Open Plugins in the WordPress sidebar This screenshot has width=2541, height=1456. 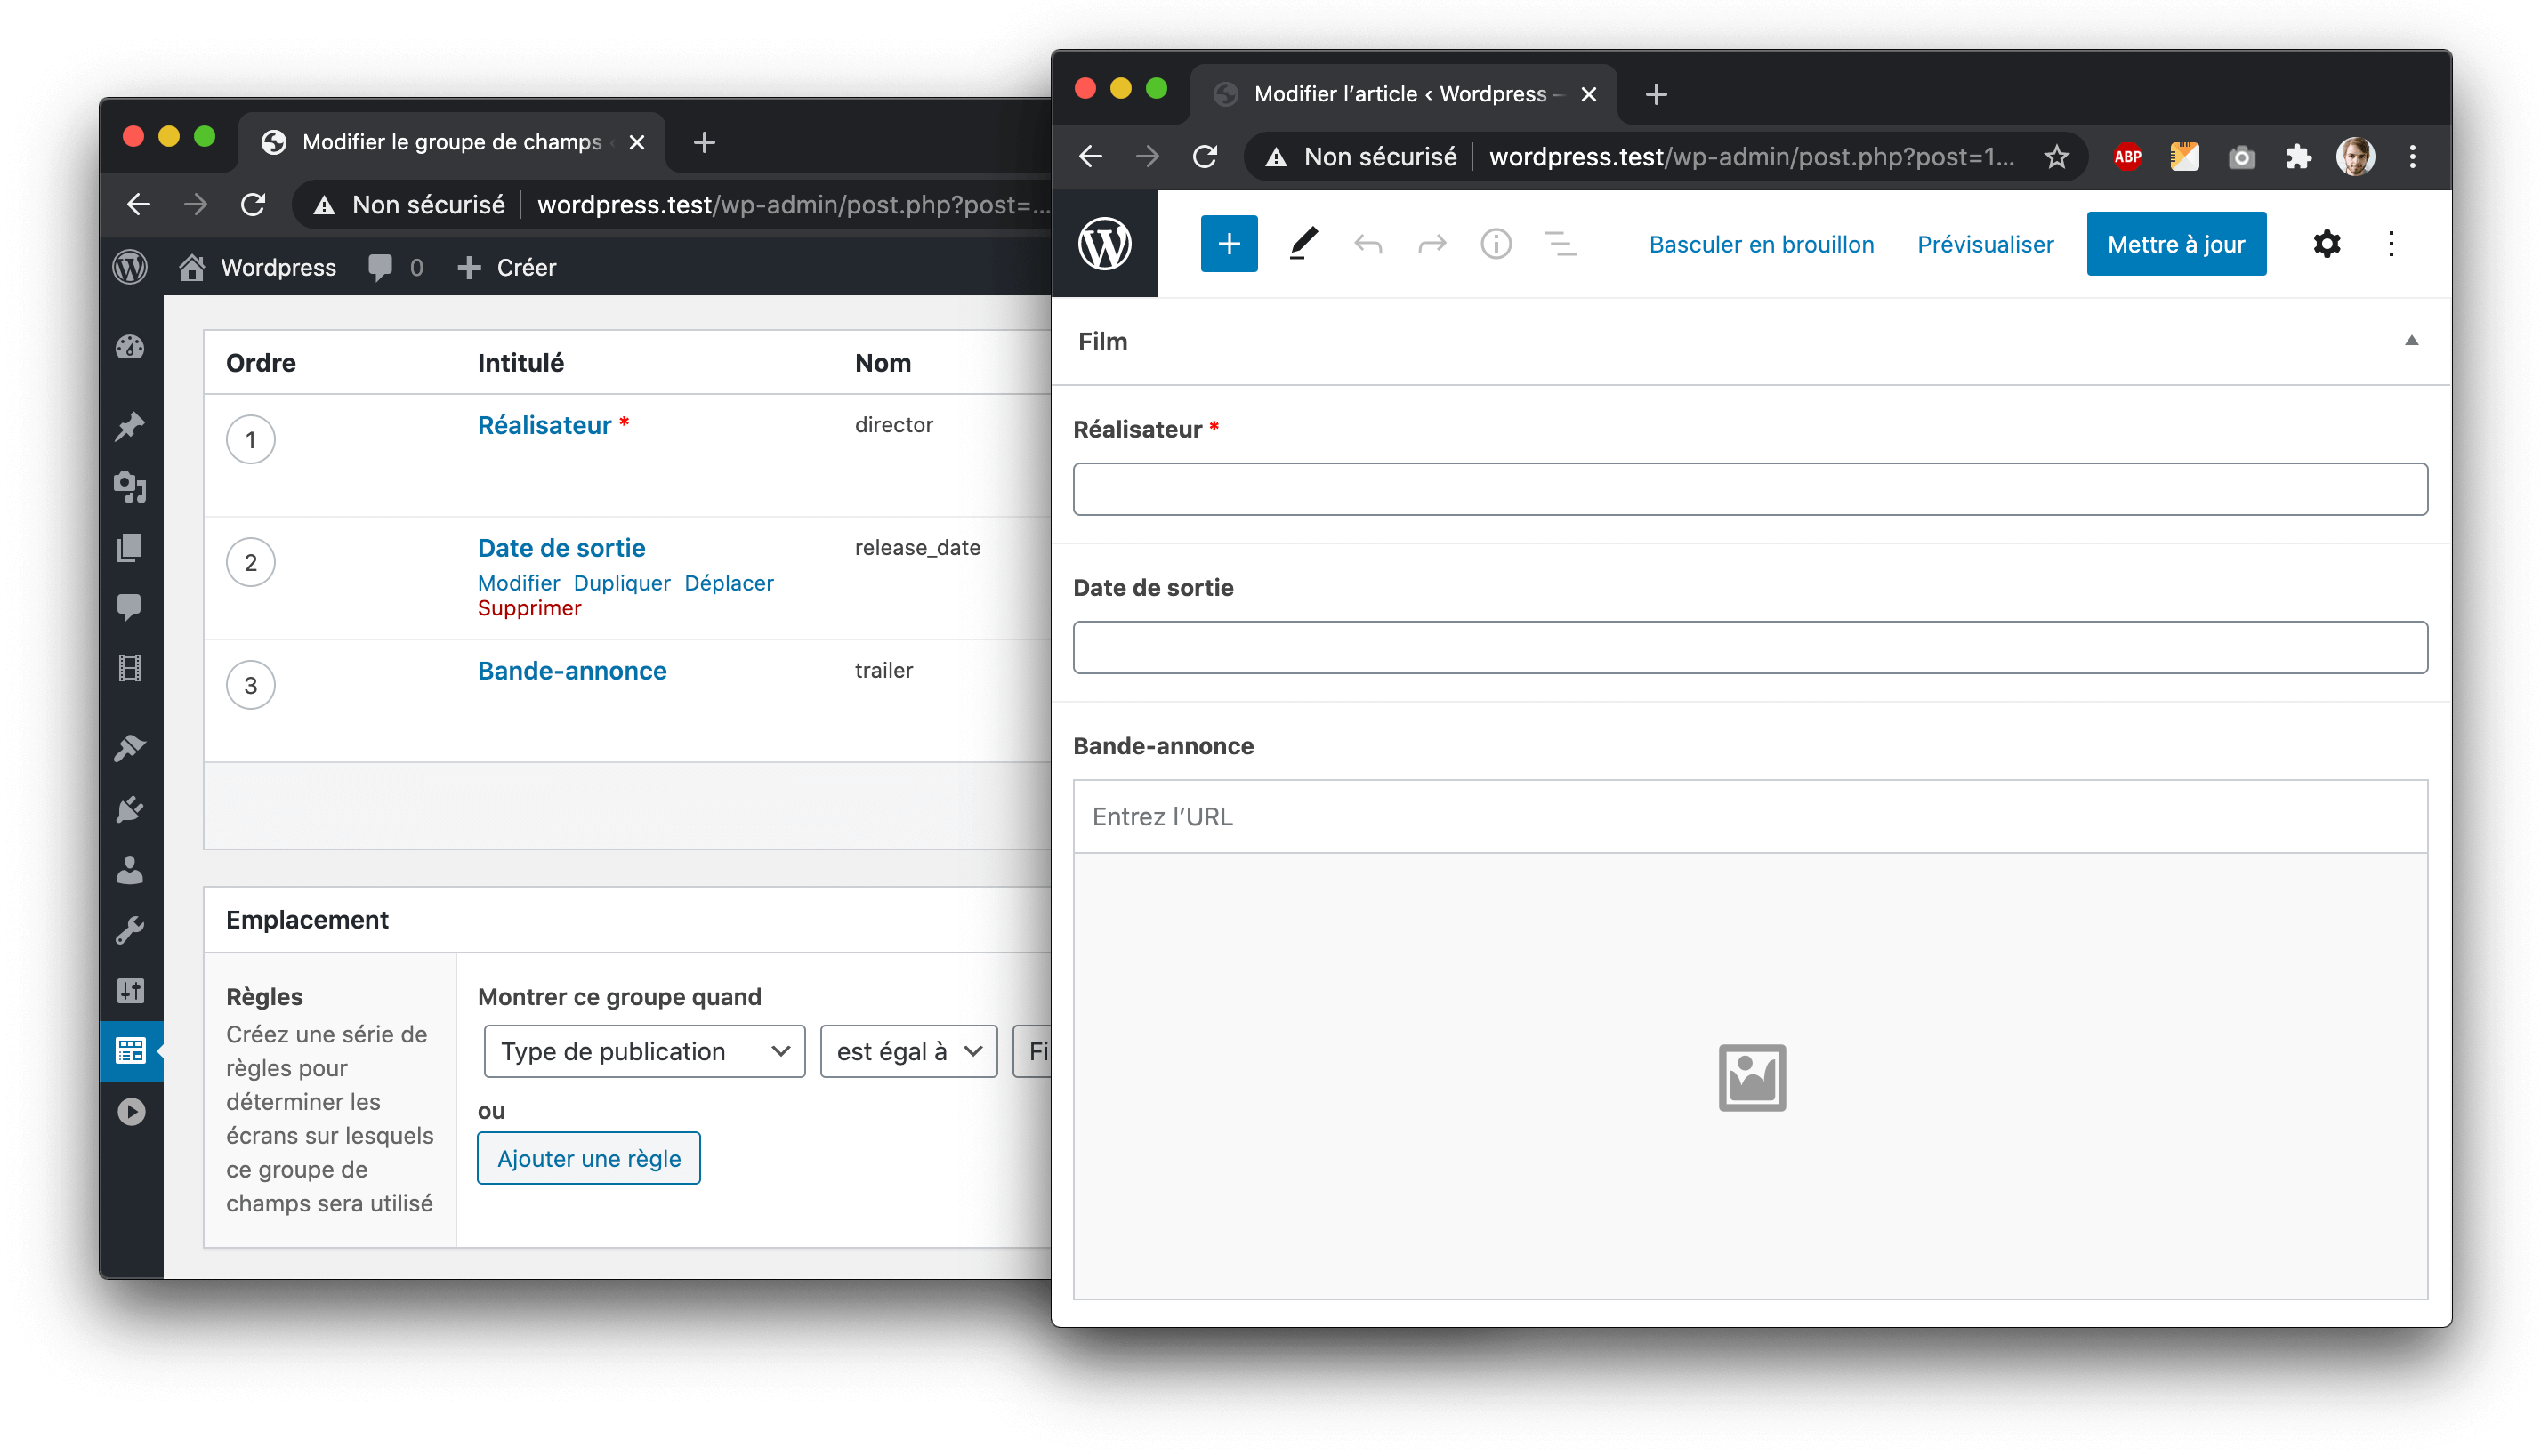pyautogui.click(x=130, y=809)
